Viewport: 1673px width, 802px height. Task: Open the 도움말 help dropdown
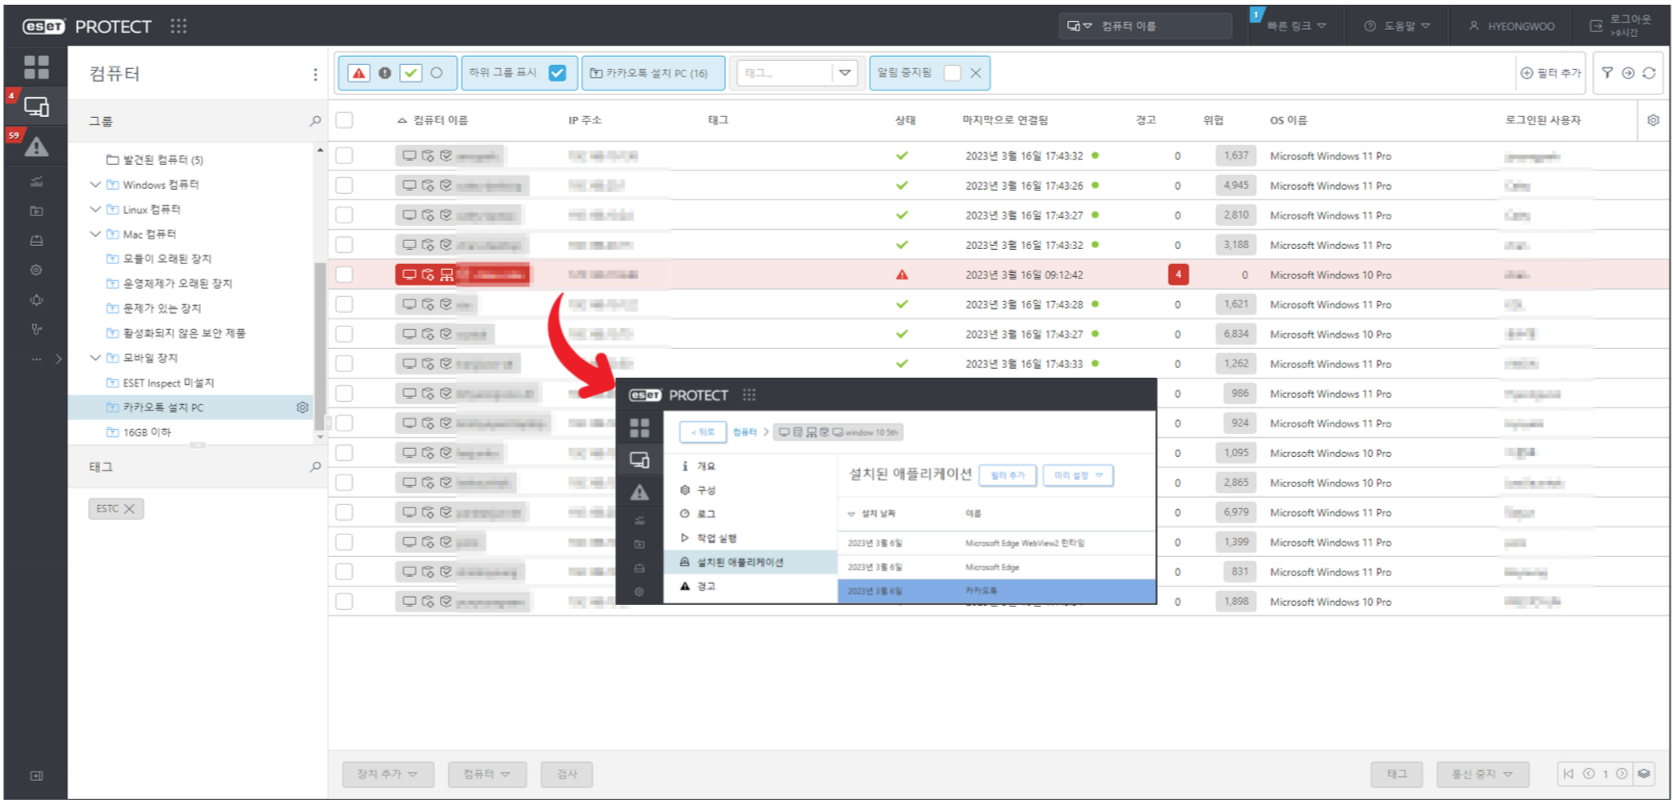click(1397, 26)
